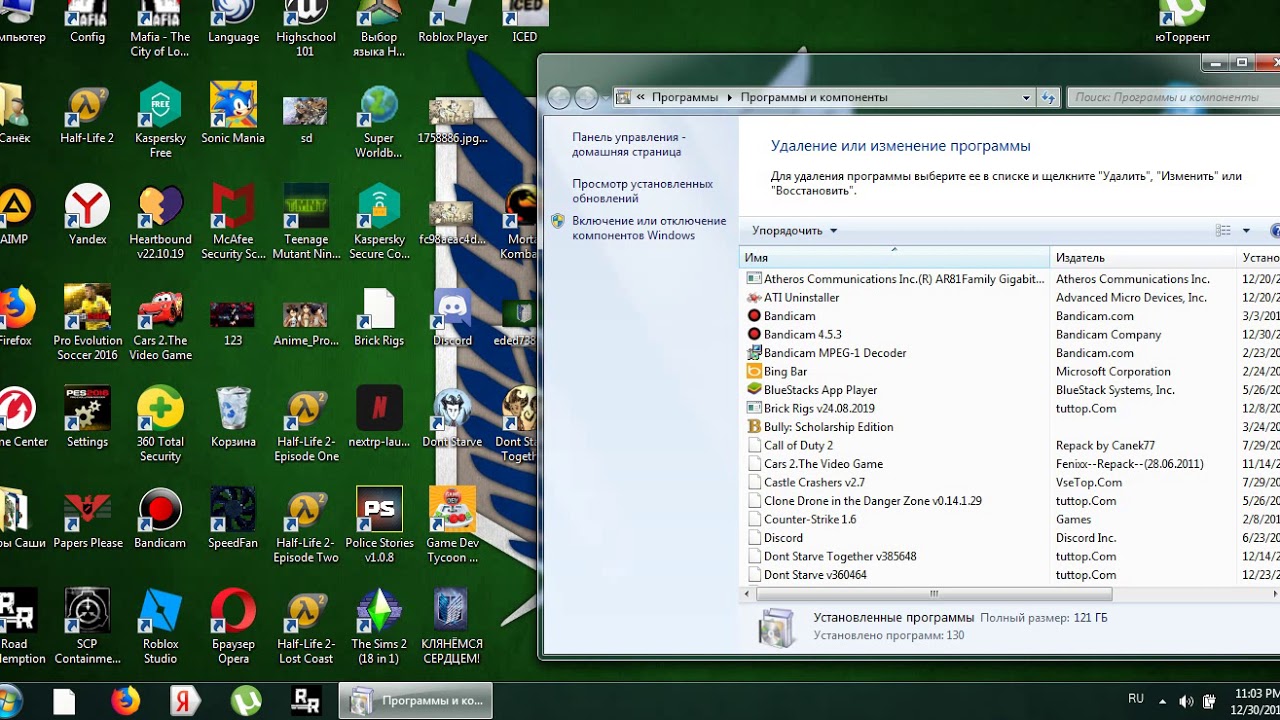Click the Программы breadcrumb in address bar
This screenshot has width=1280, height=720.
(x=685, y=98)
